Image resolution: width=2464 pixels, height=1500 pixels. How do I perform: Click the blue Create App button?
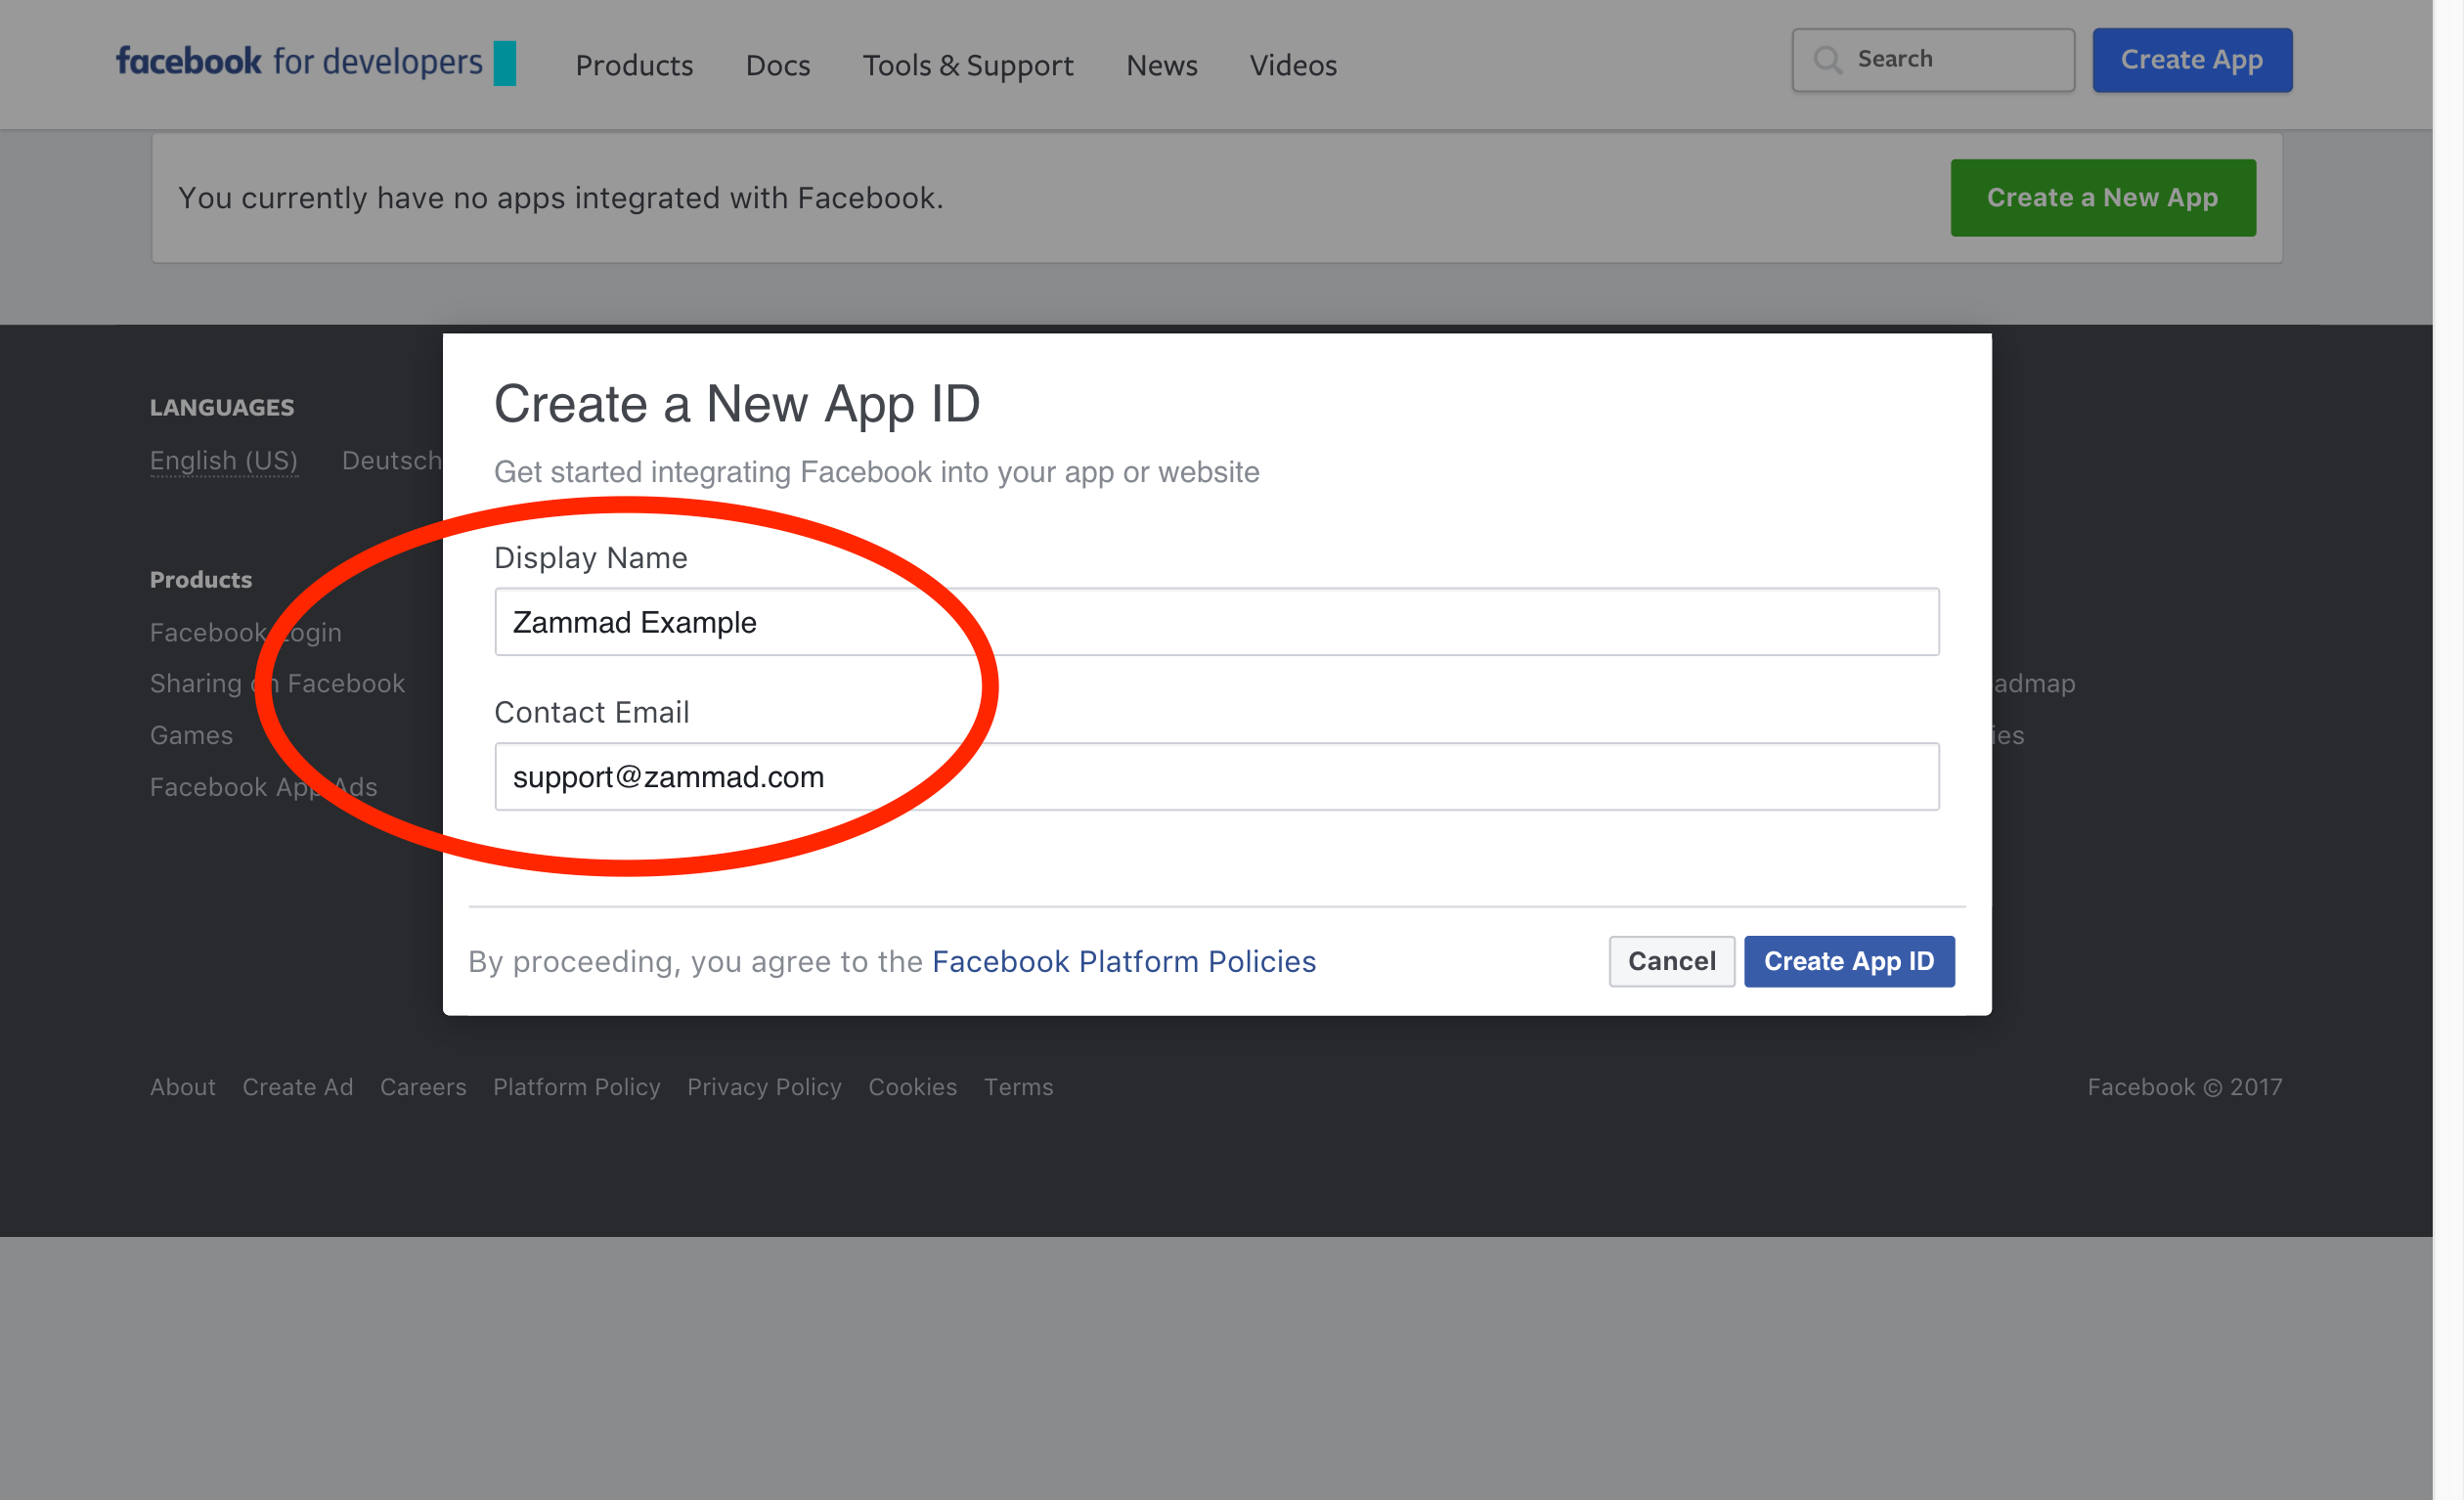coord(2192,60)
